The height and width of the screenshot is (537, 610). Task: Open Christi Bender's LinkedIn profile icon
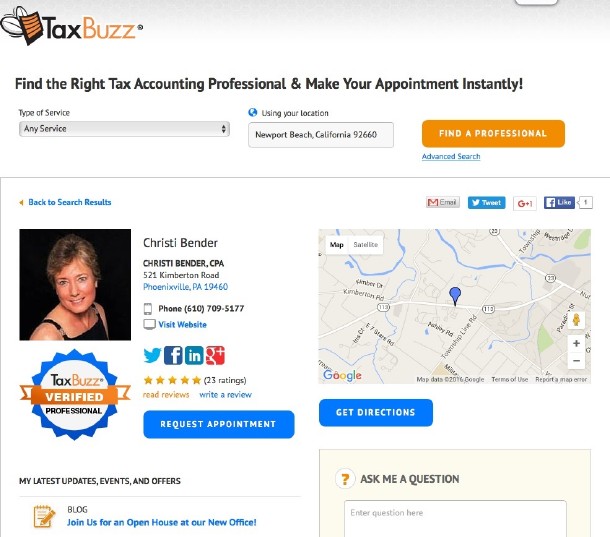tap(194, 355)
